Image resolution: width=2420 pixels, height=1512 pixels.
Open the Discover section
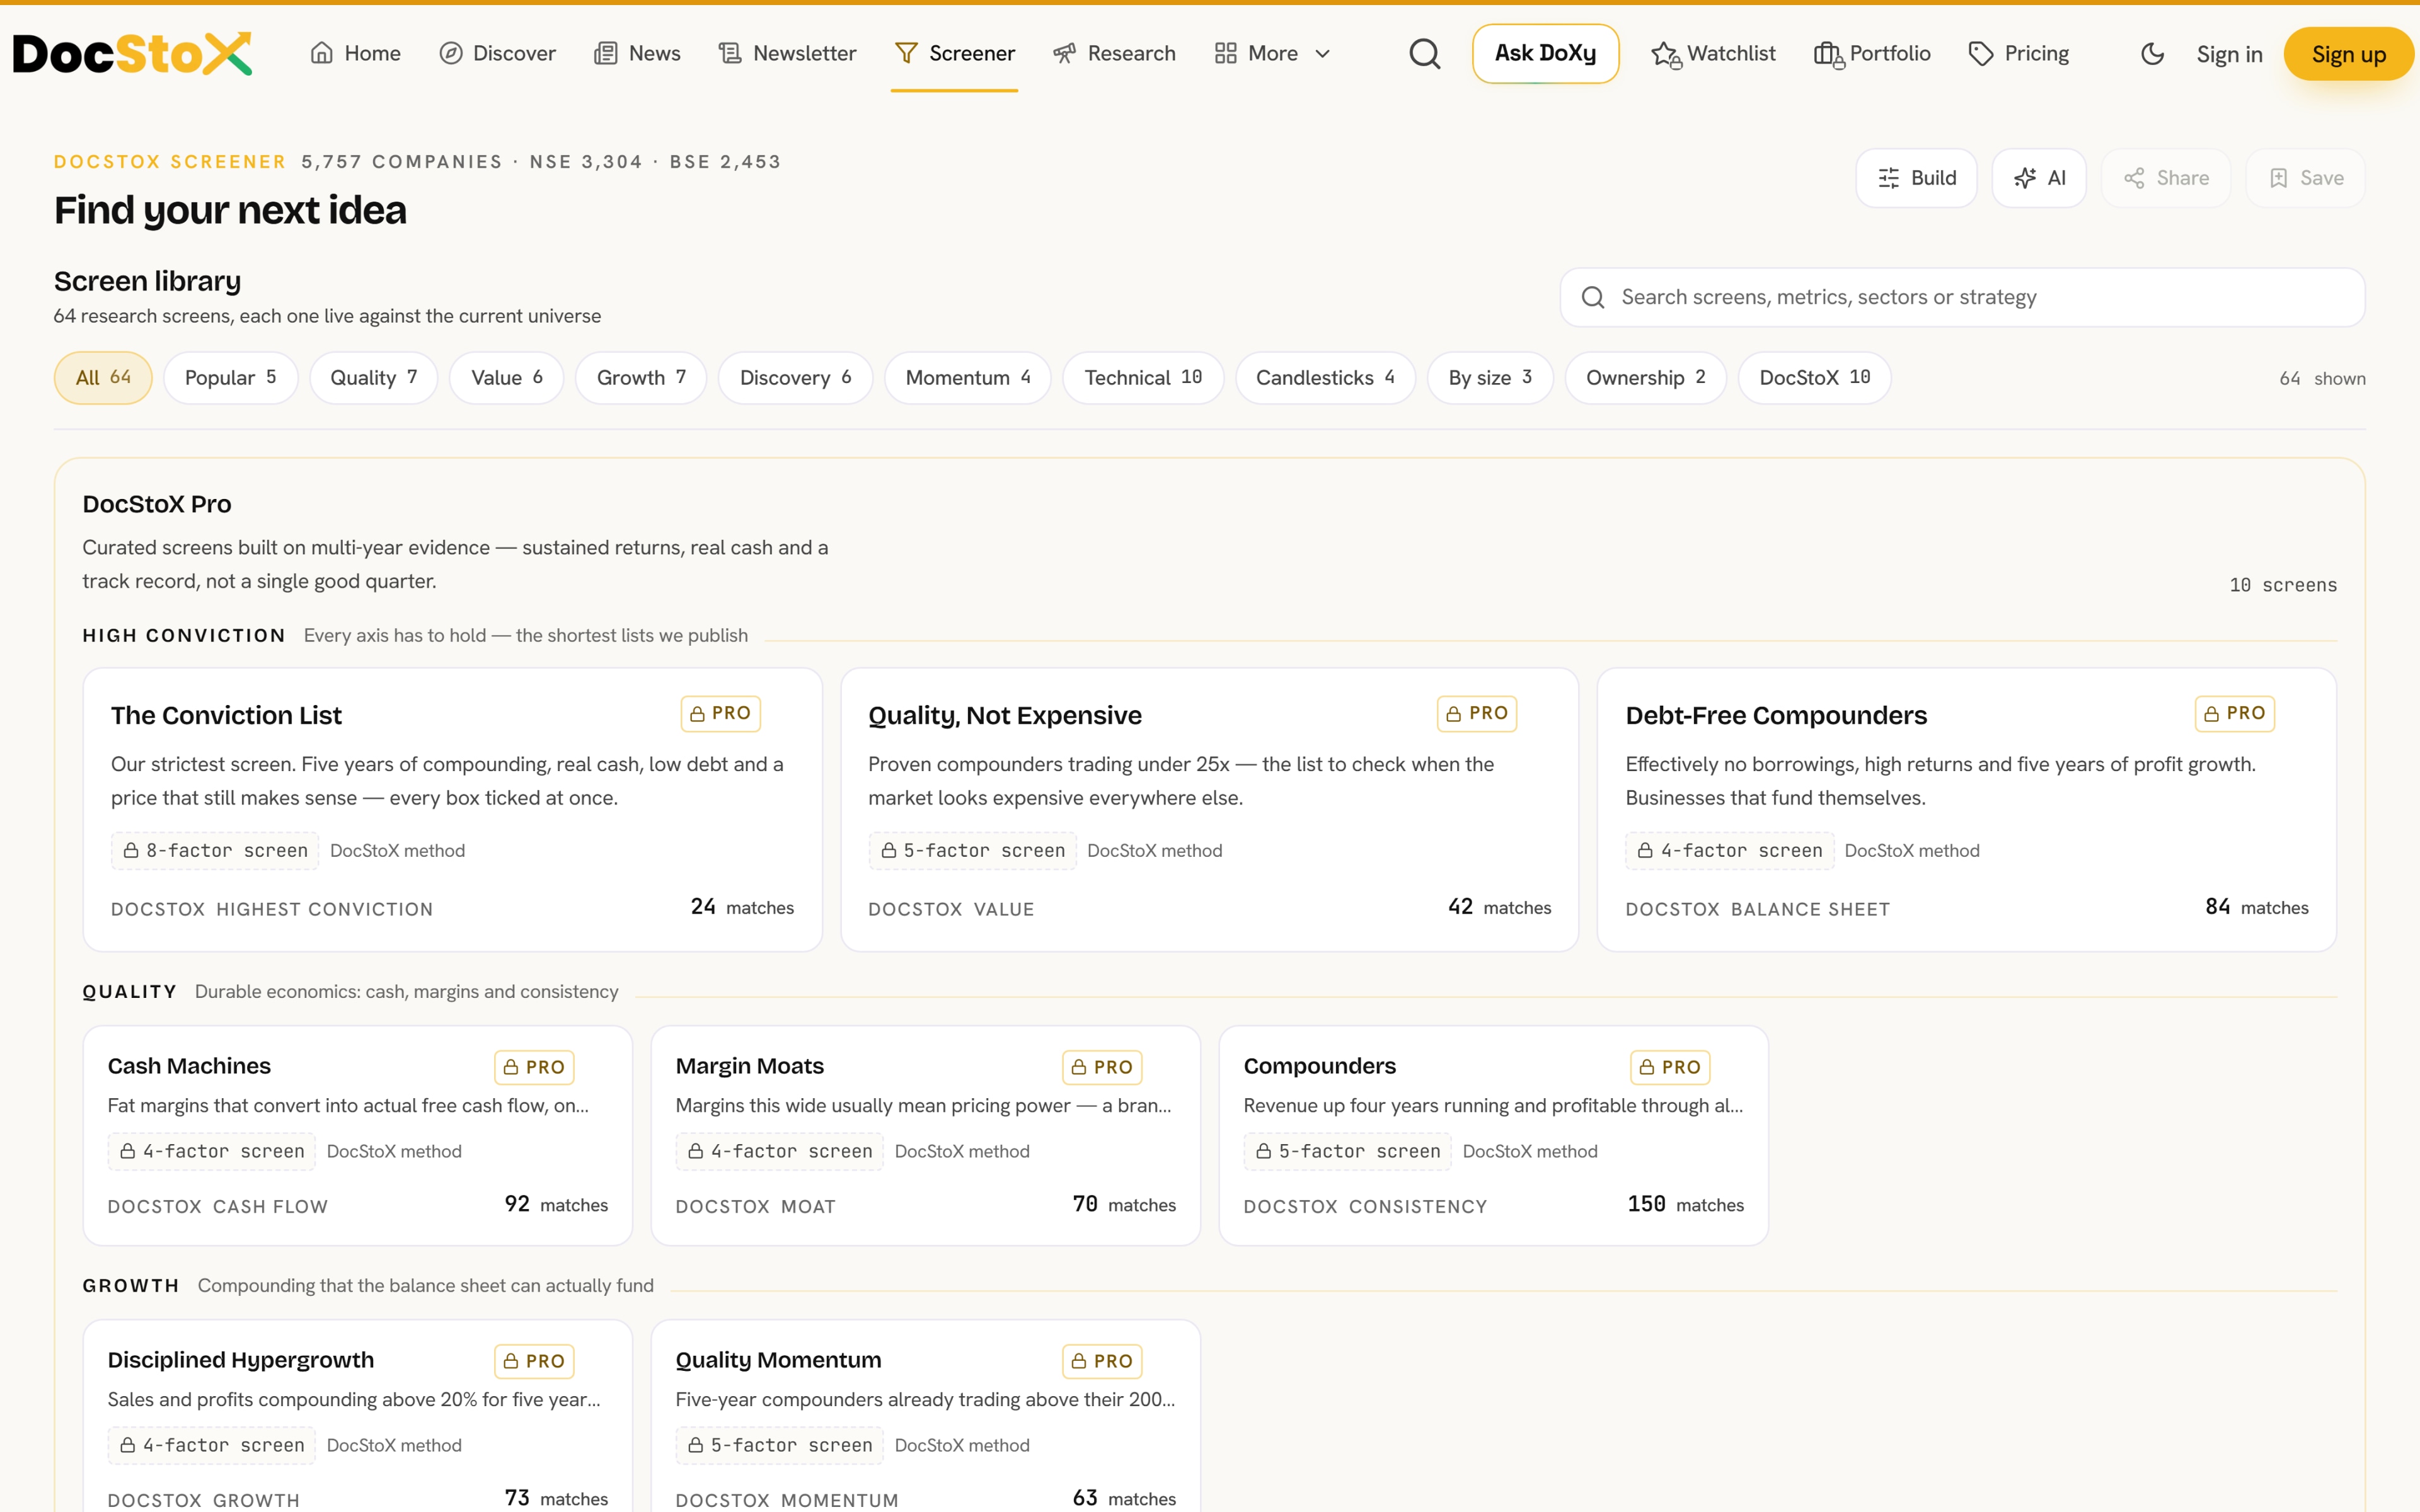498,54
